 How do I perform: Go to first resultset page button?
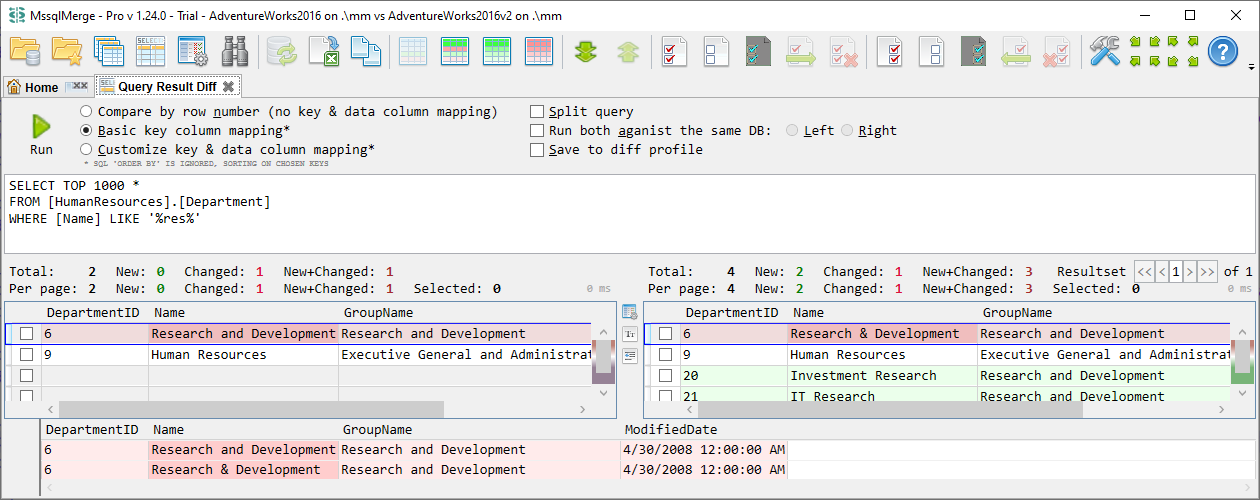tap(1144, 271)
